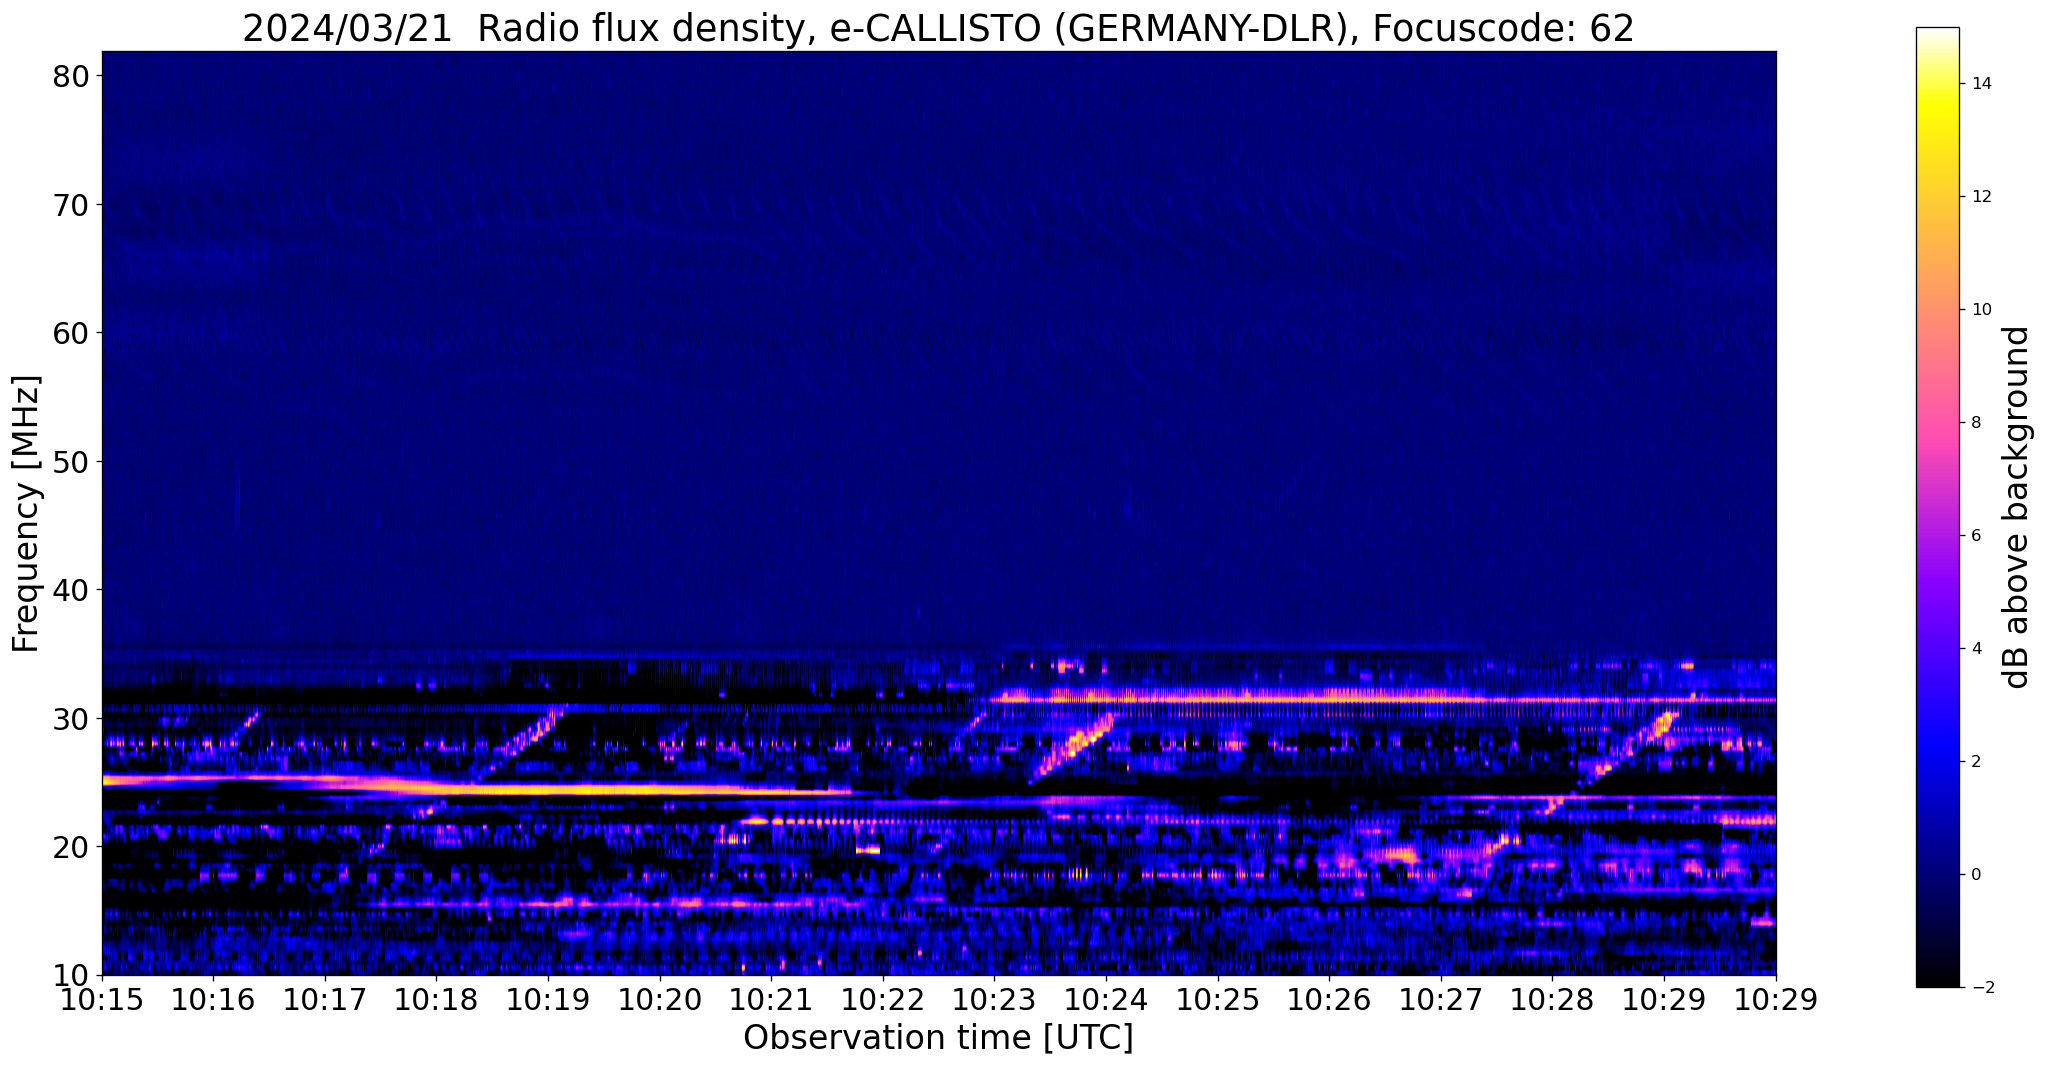Screen dimensions: 2047x1067
Task: Click the 50 MHz frequency tick label
Action: (71, 462)
